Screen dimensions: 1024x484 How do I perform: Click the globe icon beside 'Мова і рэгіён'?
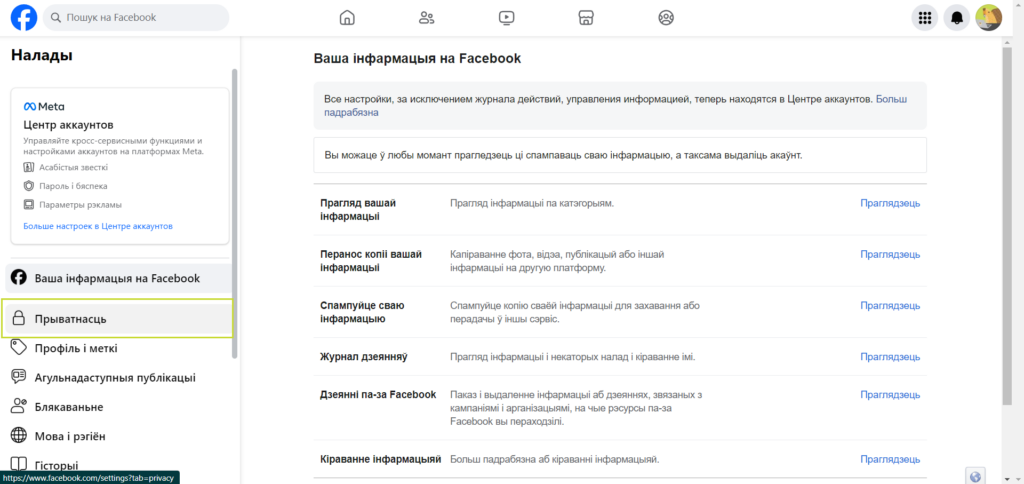coord(19,436)
